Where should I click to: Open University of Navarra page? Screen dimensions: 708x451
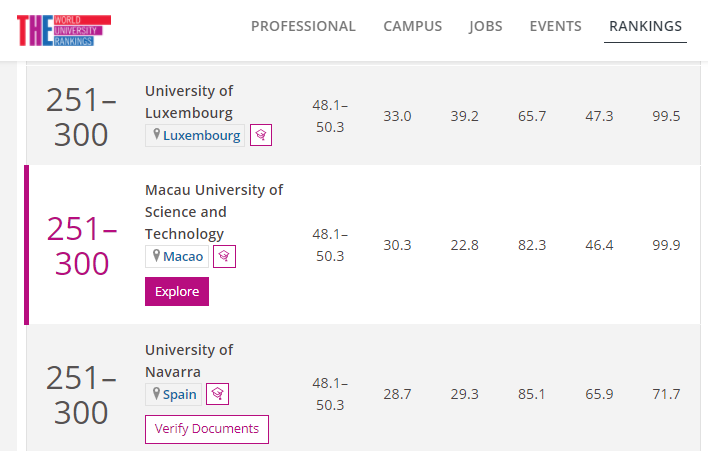point(189,361)
